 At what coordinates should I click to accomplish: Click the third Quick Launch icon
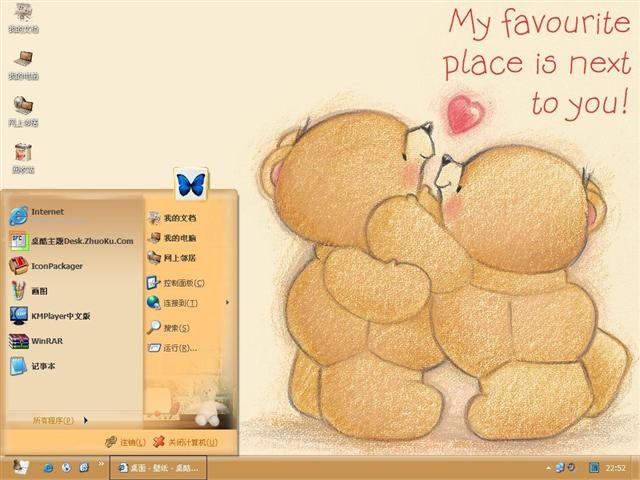point(84,468)
